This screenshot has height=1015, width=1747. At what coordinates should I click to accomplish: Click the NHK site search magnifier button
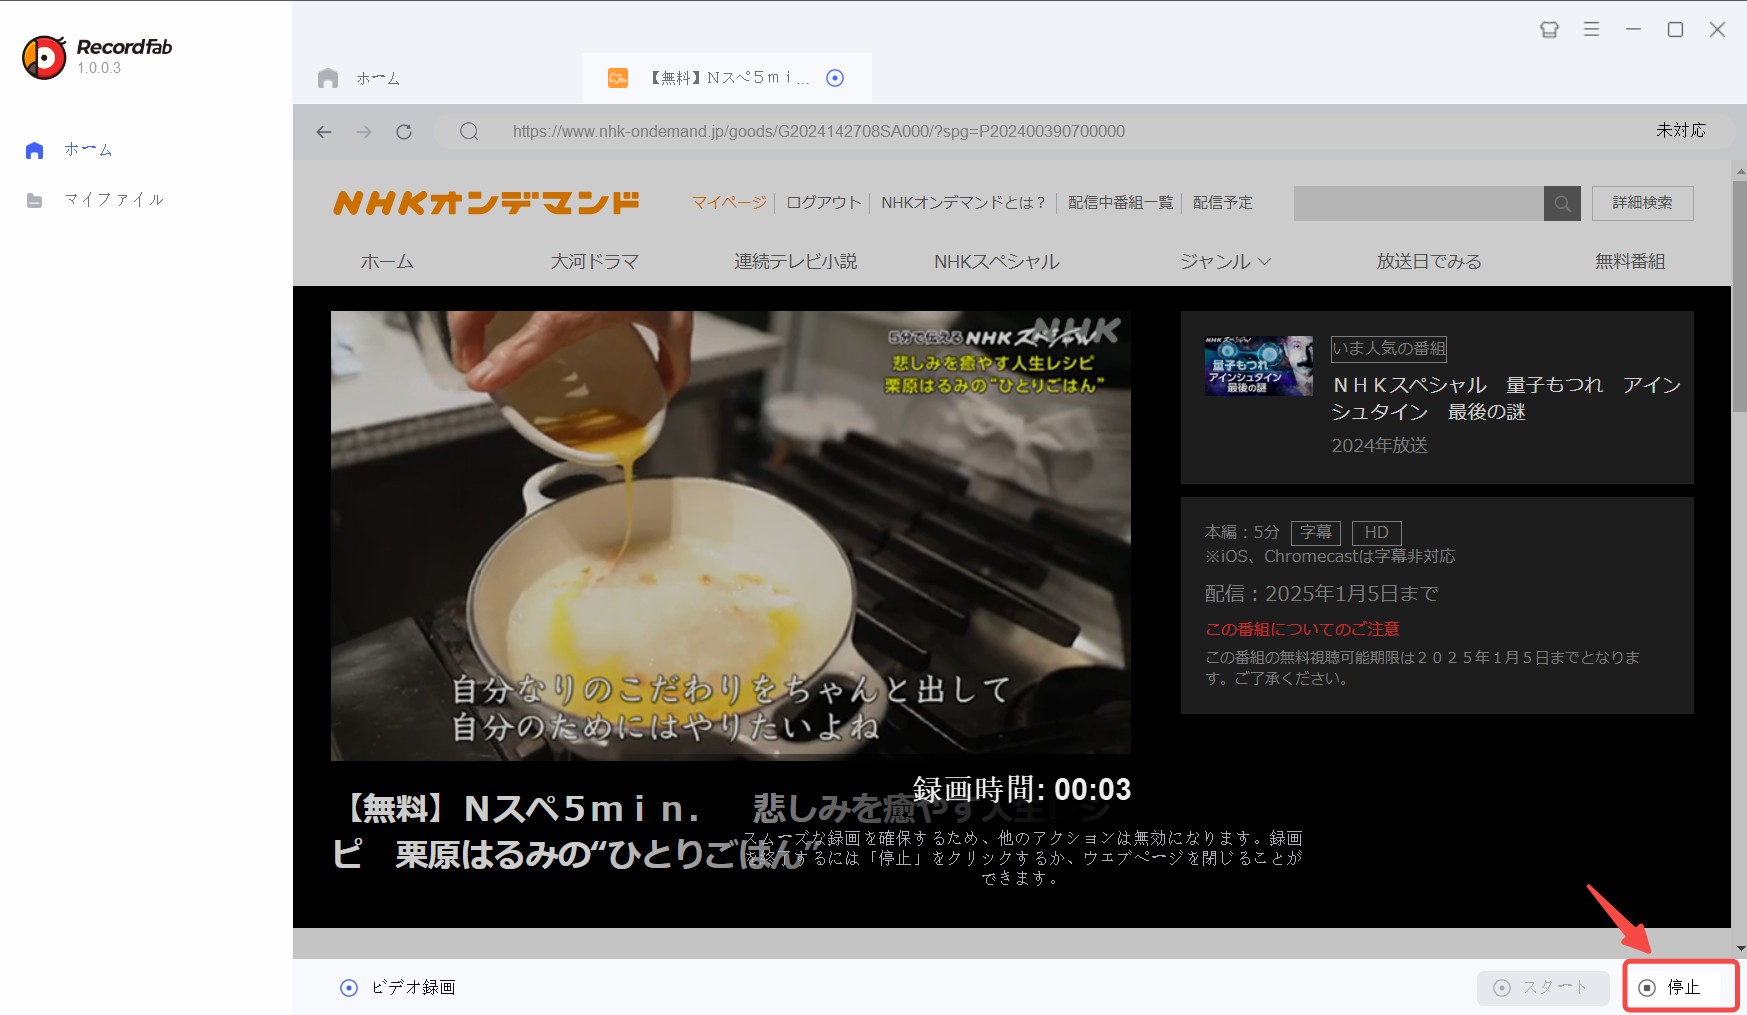coord(1562,203)
